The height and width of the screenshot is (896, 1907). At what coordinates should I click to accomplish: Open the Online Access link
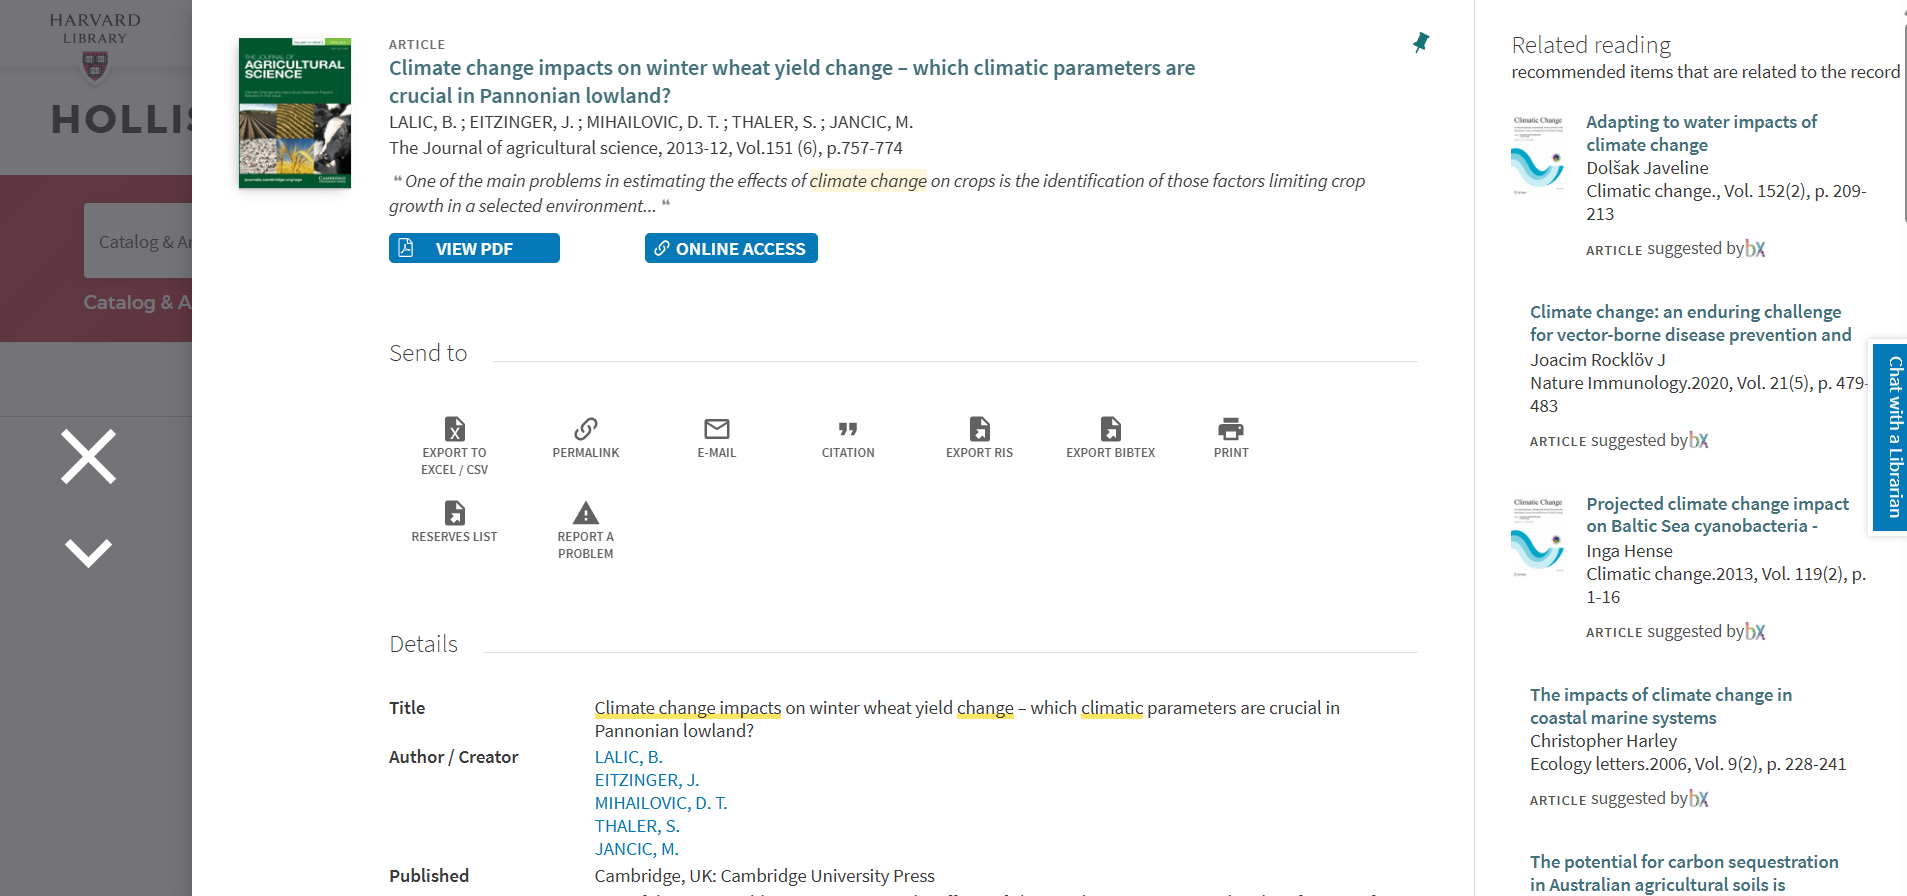(731, 248)
